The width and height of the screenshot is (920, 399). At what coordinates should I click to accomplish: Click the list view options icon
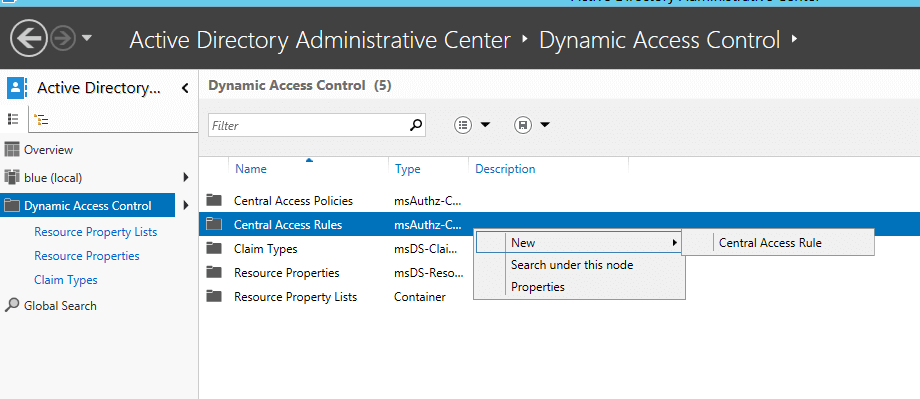pyautogui.click(x=464, y=125)
